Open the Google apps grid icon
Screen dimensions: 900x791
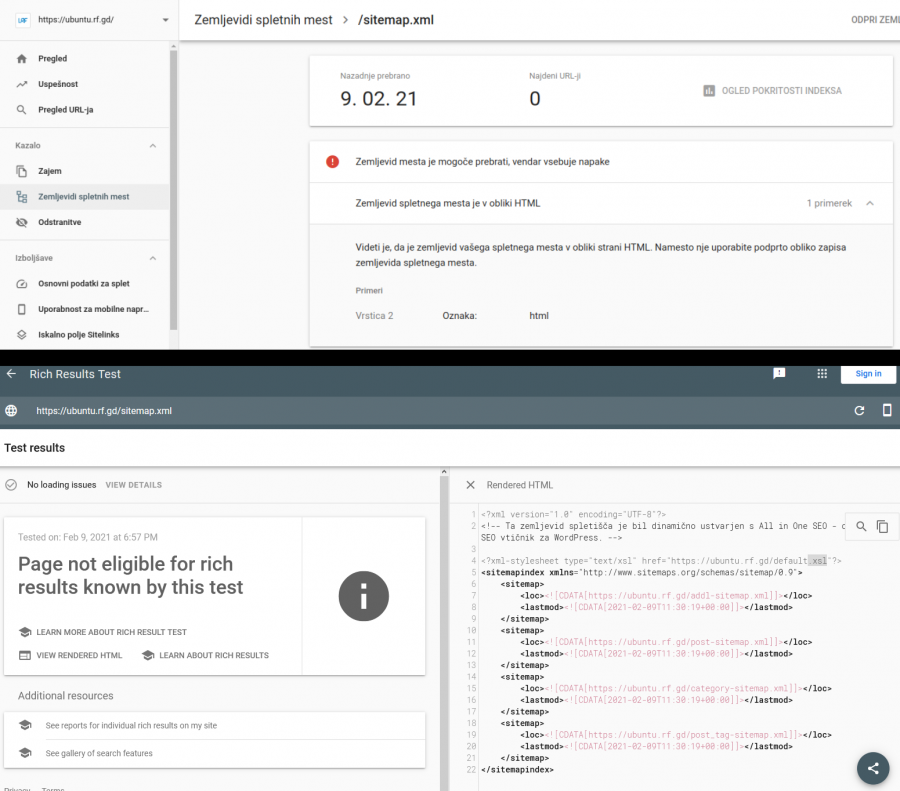point(822,374)
